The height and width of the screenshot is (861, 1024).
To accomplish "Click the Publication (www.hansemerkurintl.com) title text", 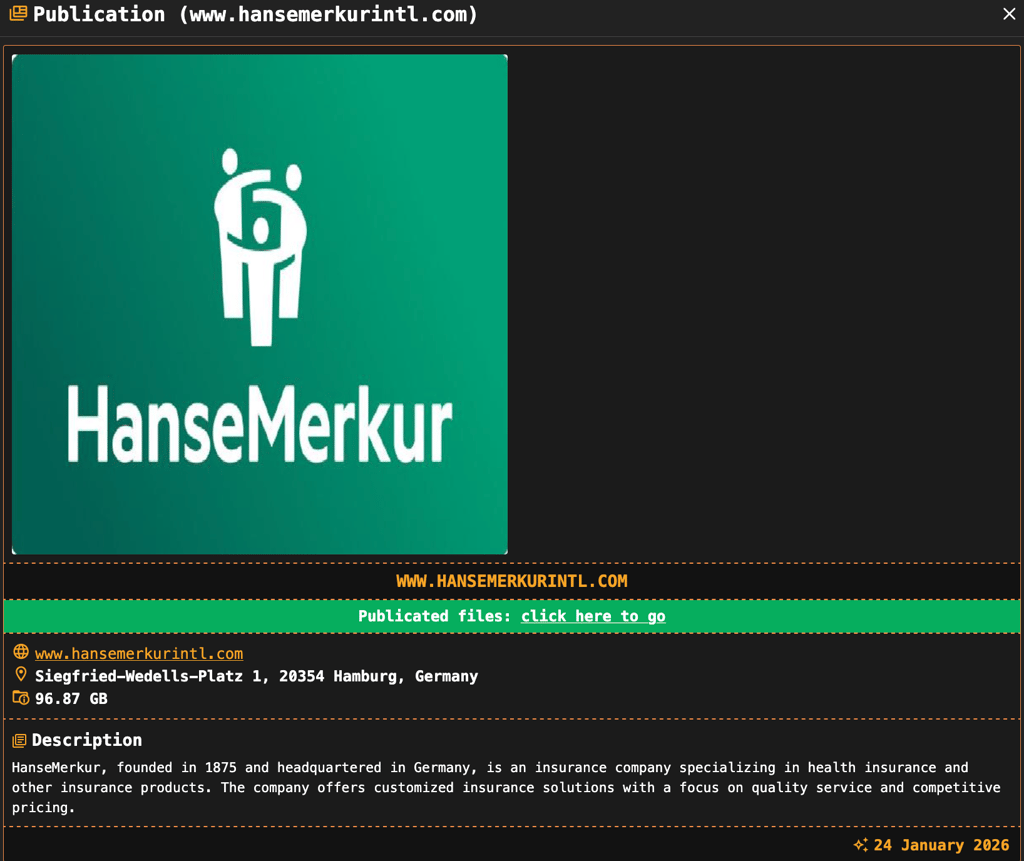I will pos(255,14).
